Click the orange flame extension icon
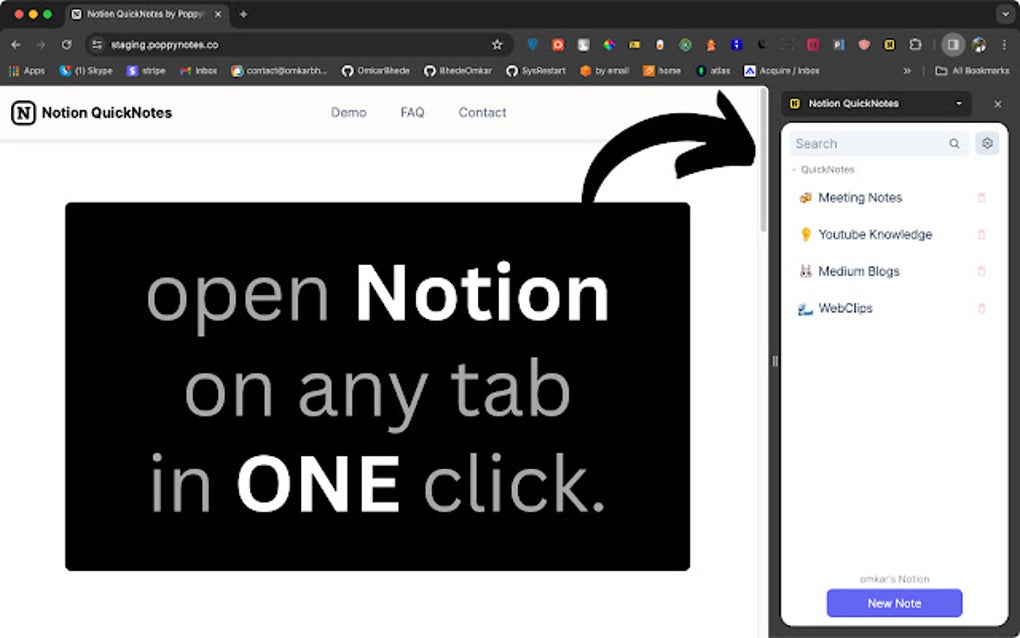This screenshot has width=1020, height=638. (711, 44)
